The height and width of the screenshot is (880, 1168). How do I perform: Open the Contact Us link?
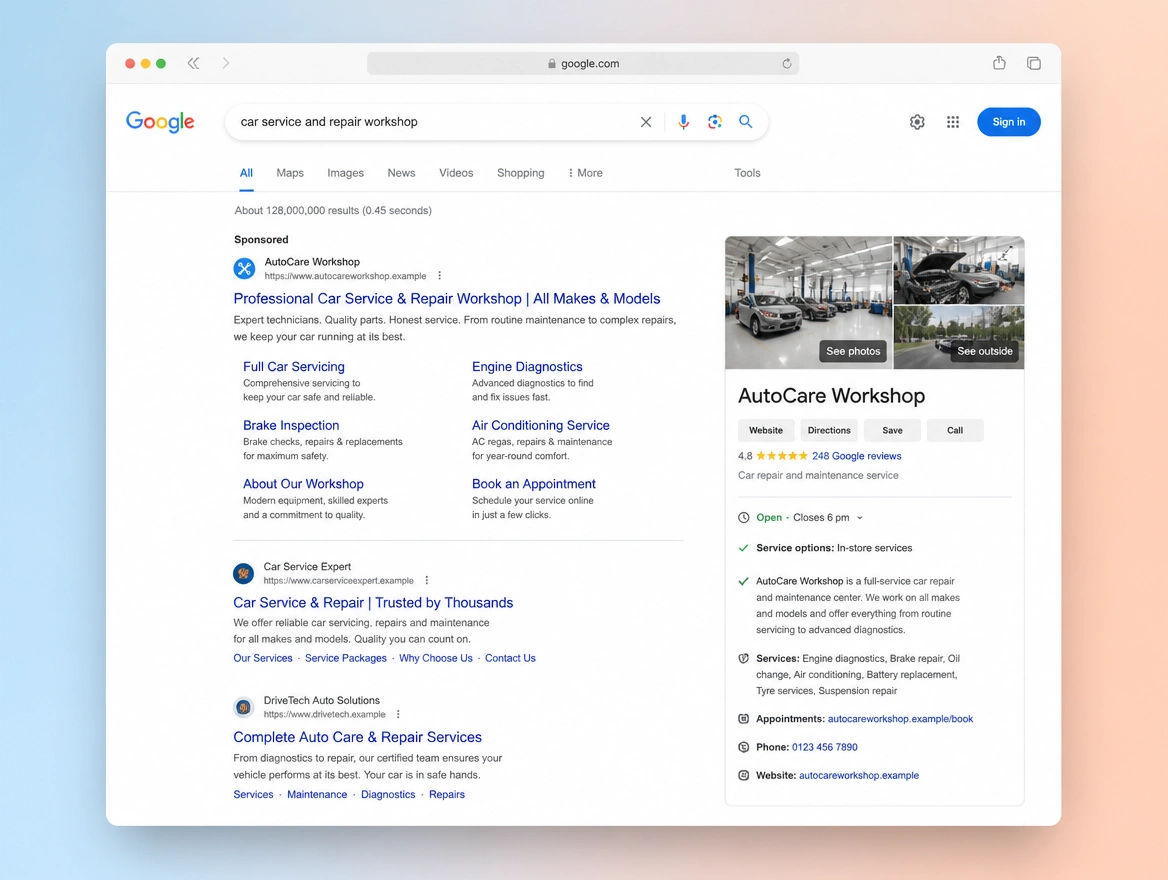point(510,659)
